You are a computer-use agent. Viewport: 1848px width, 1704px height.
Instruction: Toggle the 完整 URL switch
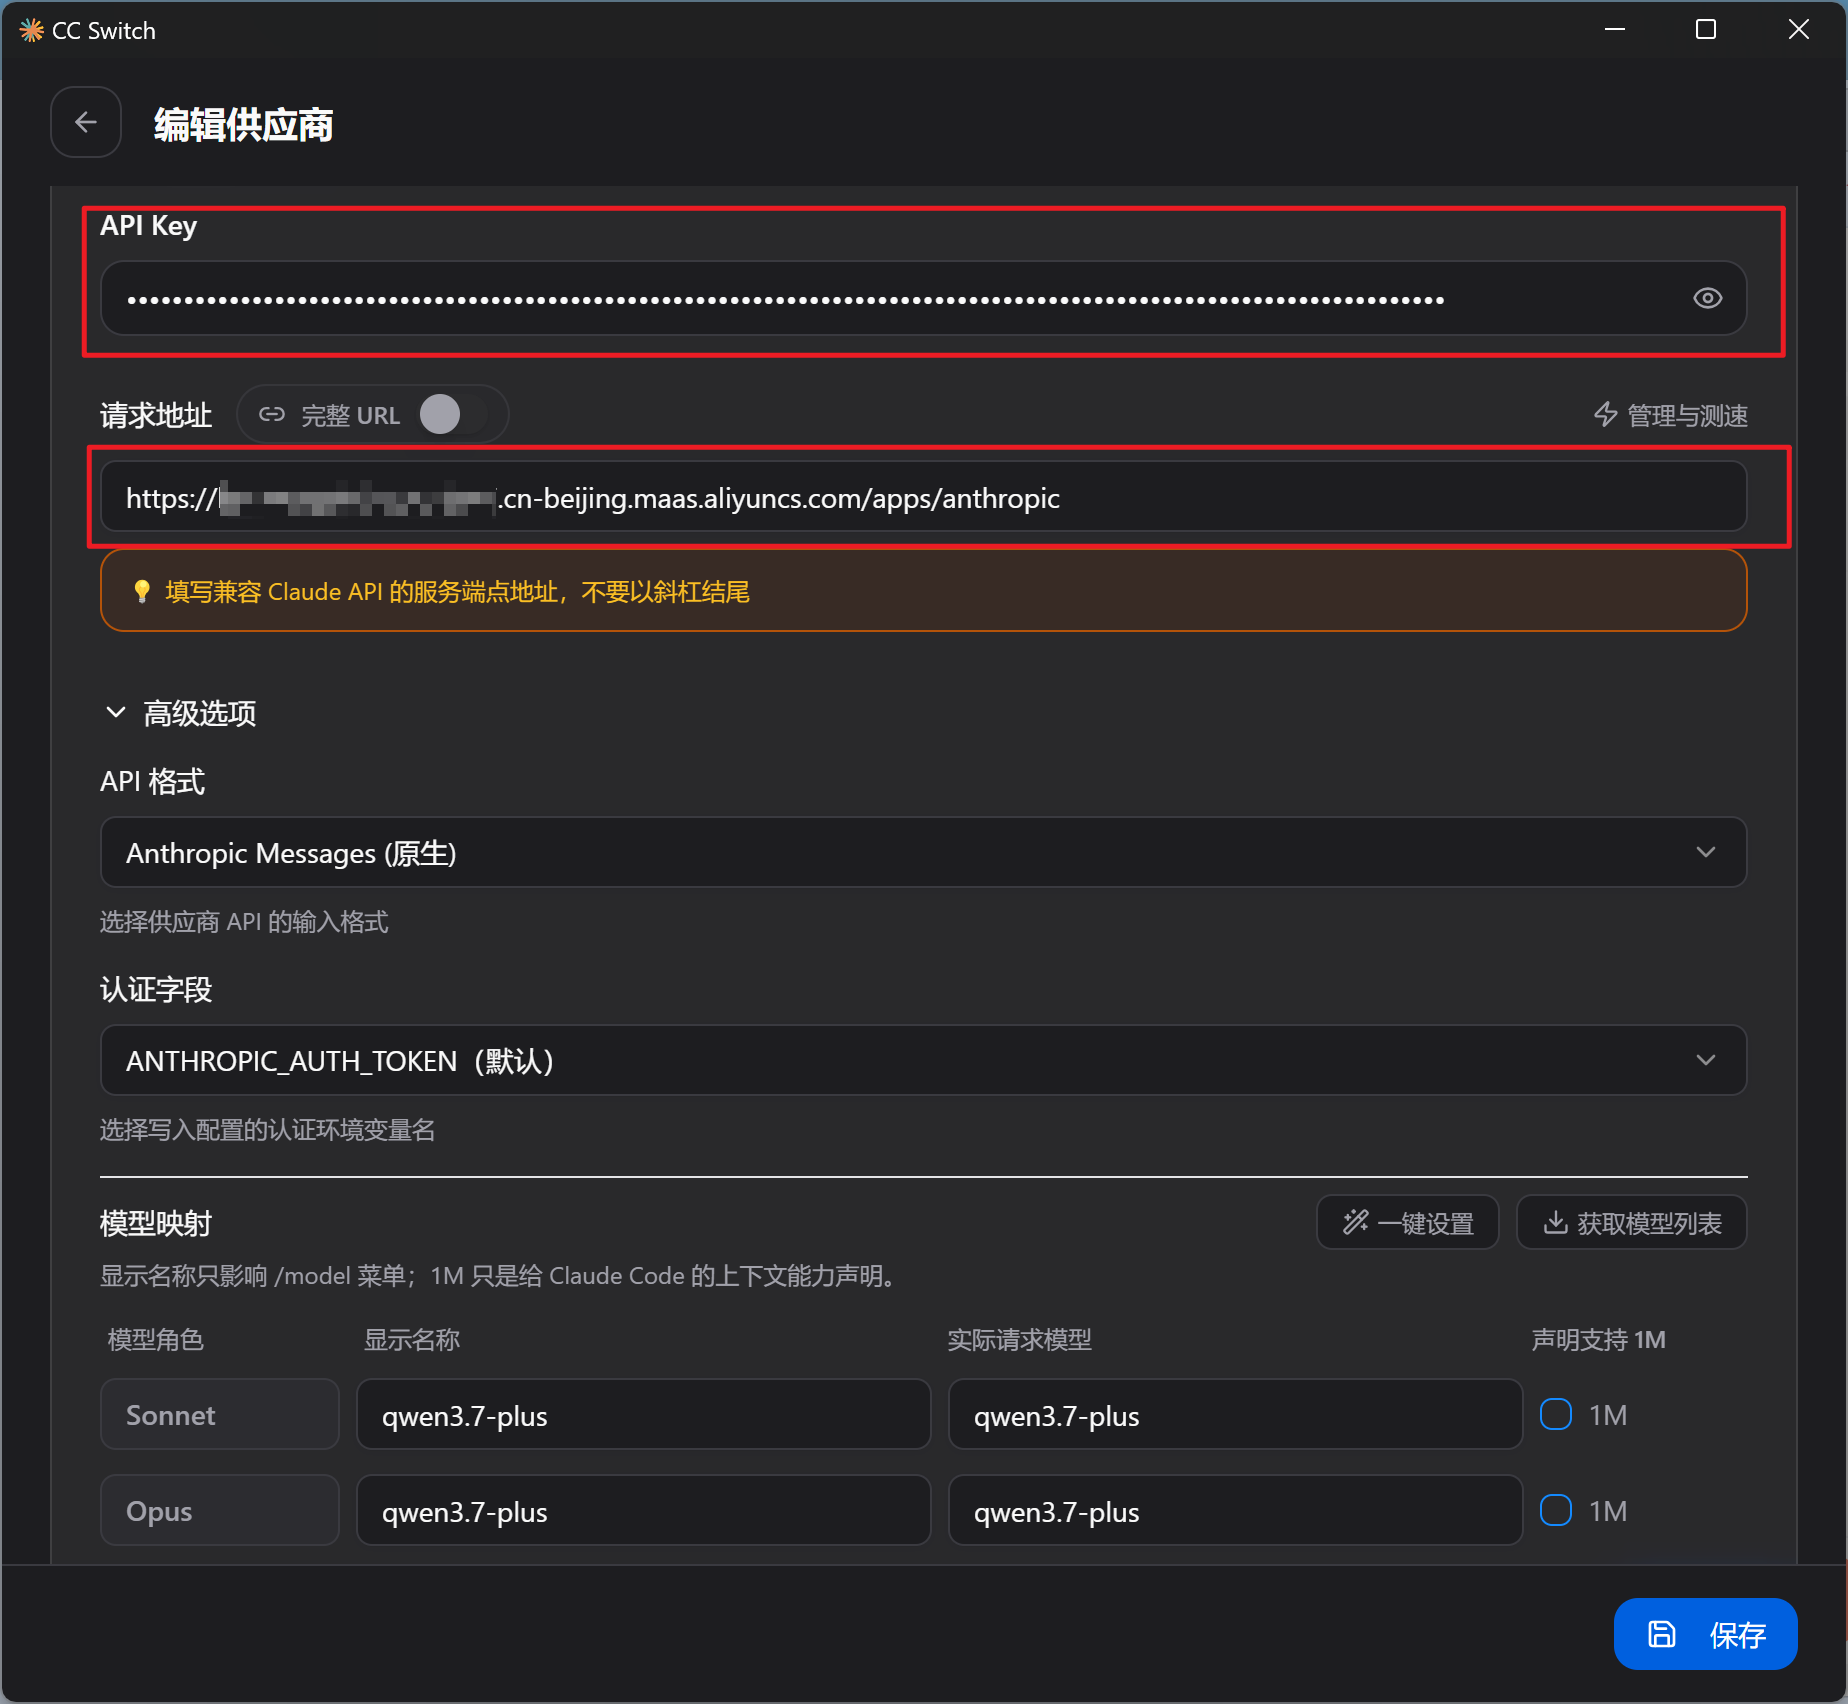454,414
